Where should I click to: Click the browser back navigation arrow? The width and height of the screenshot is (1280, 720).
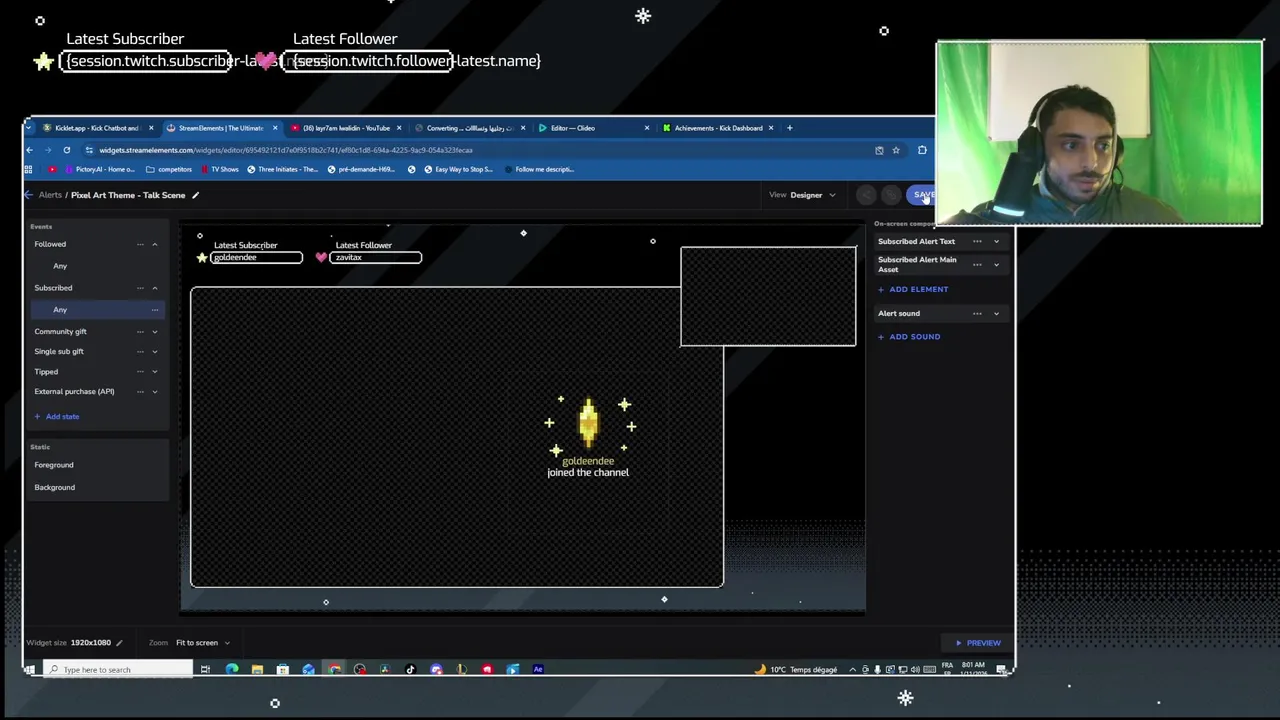point(30,150)
